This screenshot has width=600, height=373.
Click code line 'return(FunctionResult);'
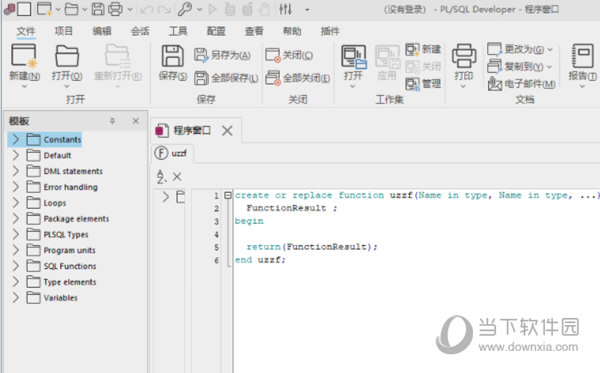[x=312, y=247]
